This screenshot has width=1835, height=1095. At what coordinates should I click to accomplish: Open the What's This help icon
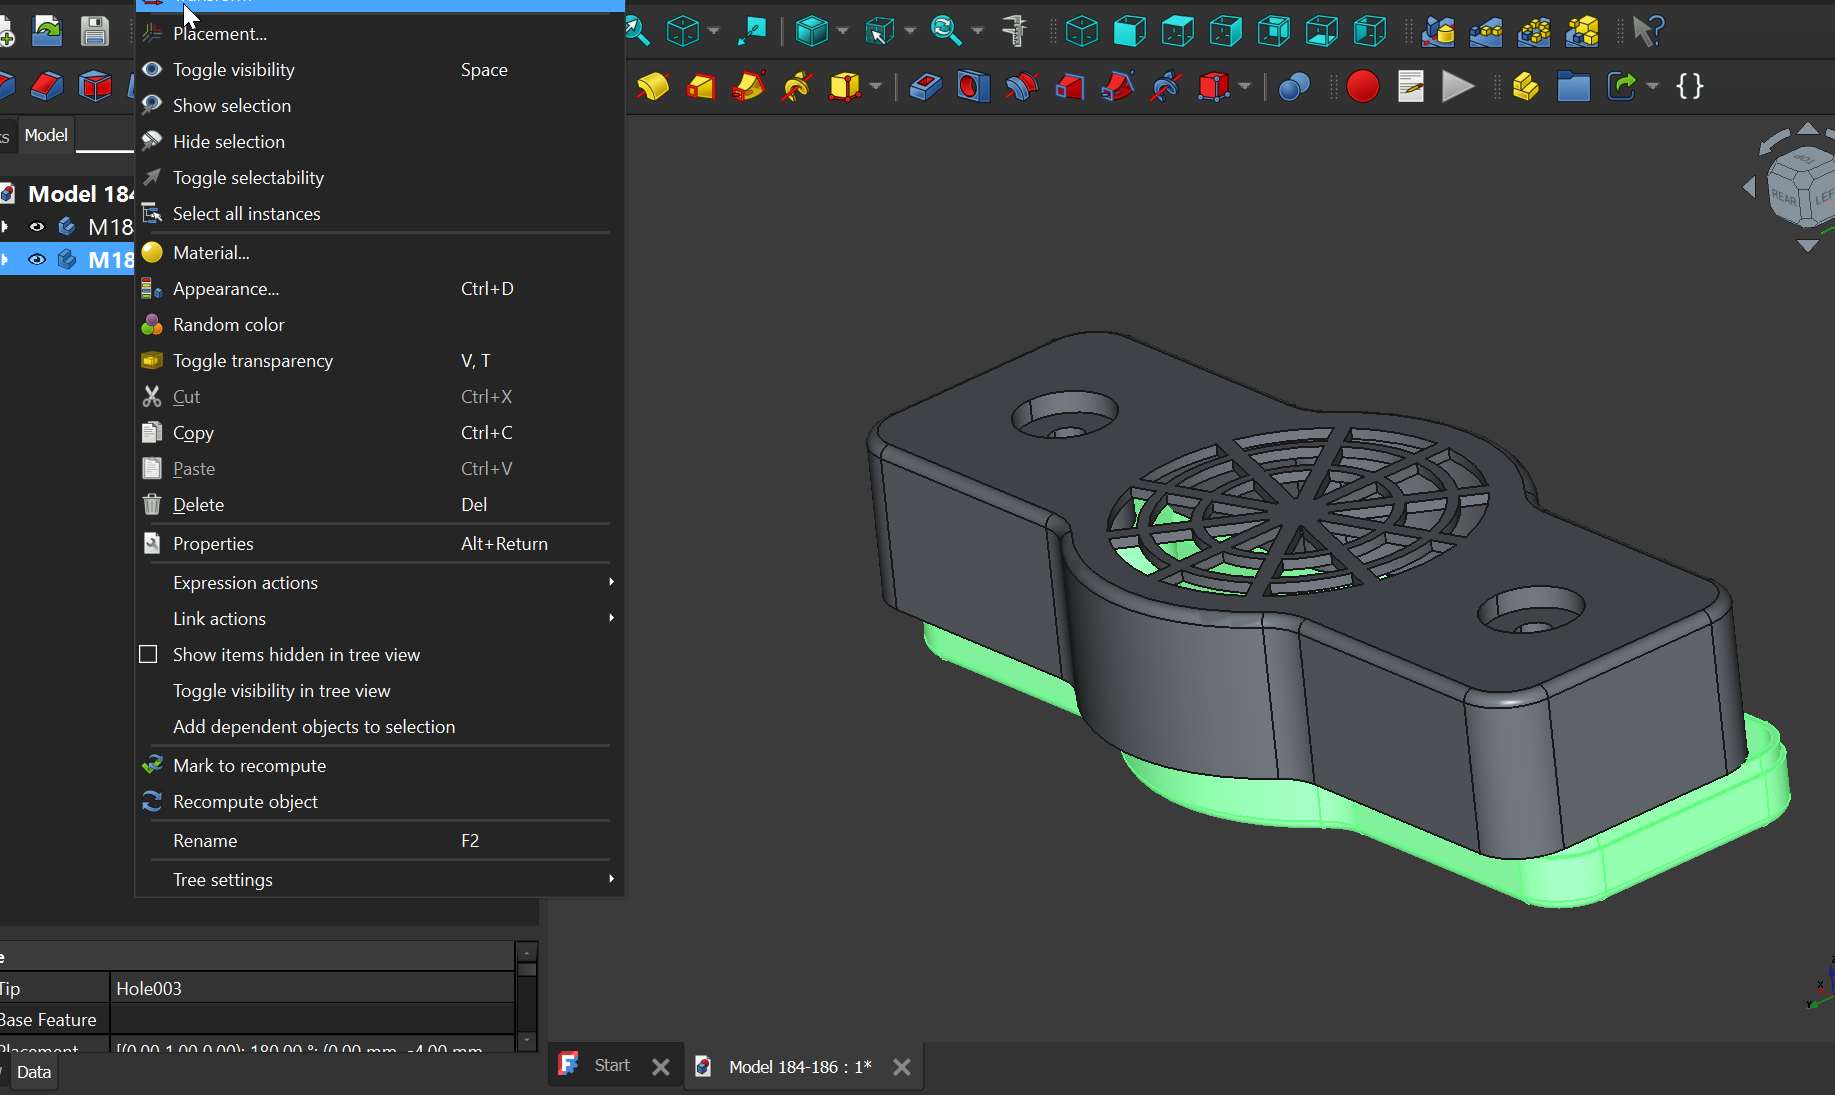[x=1647, y=31]
